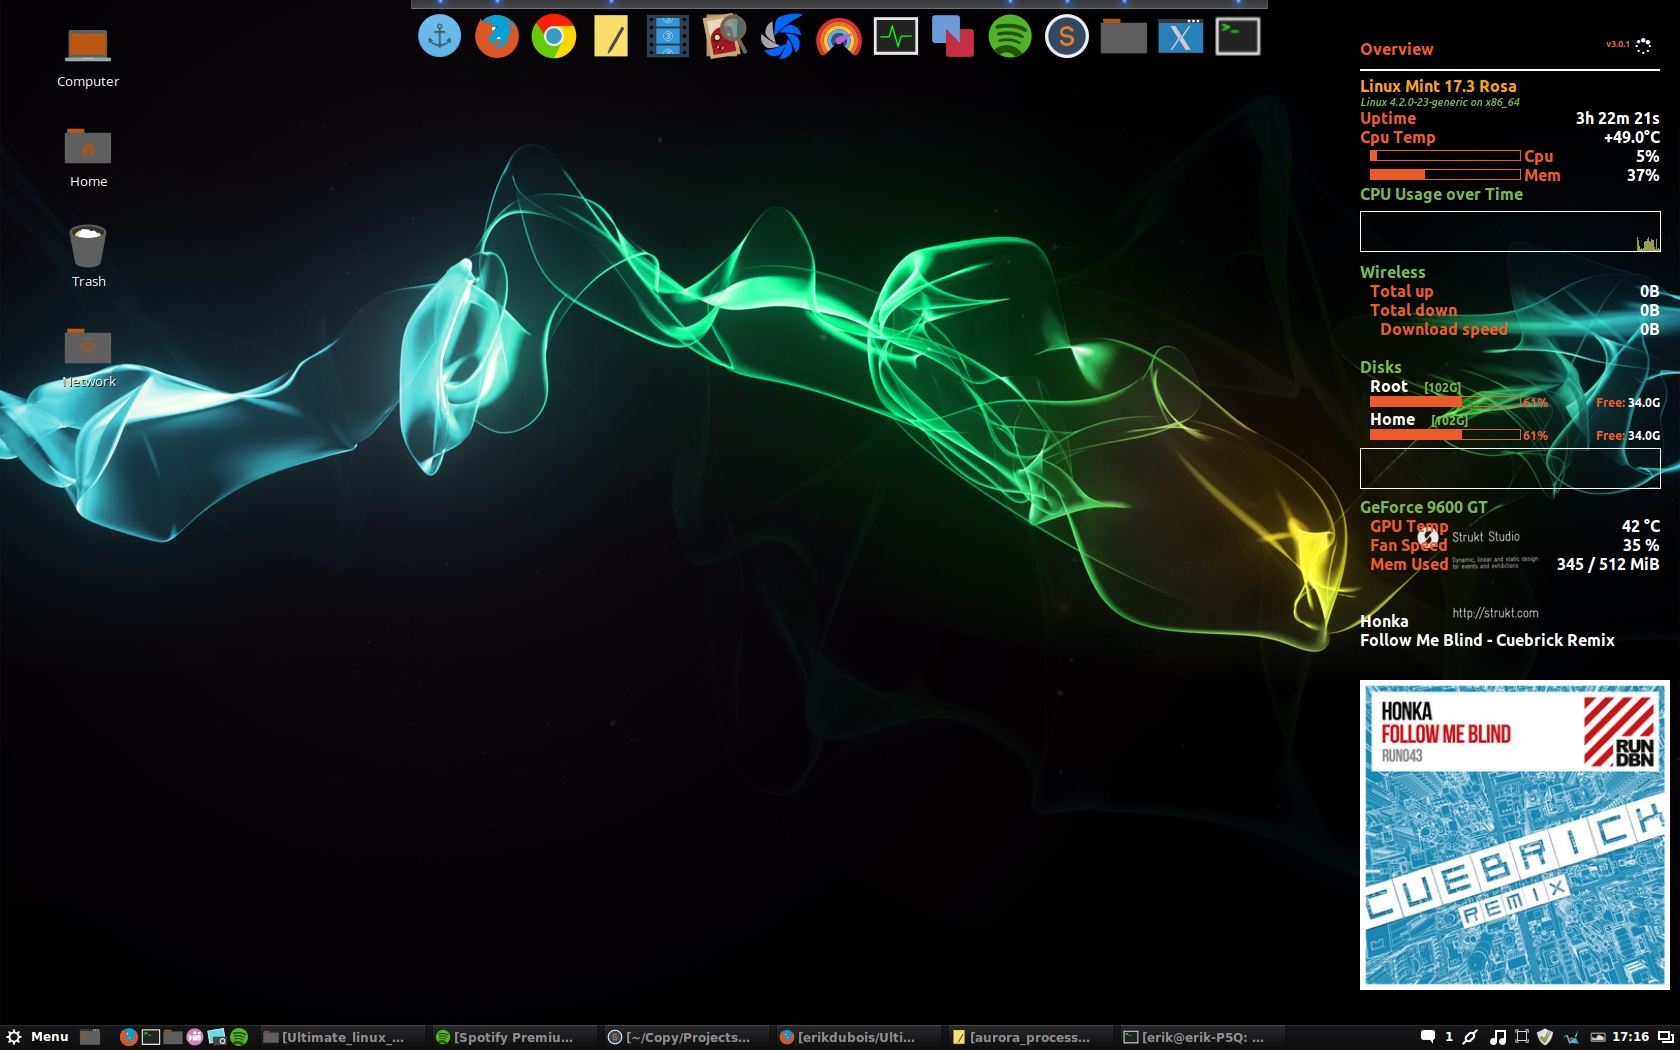
Task: Click the folder launcher in the bottom panel
Action: tap(172, 1037)
